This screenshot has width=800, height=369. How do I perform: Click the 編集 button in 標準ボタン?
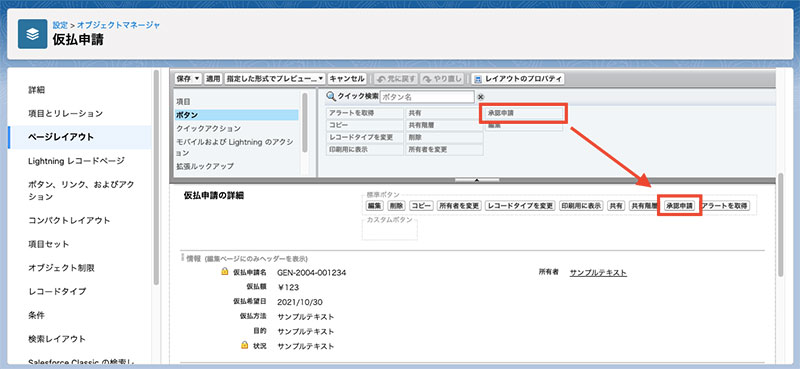(x=374, y=206)
